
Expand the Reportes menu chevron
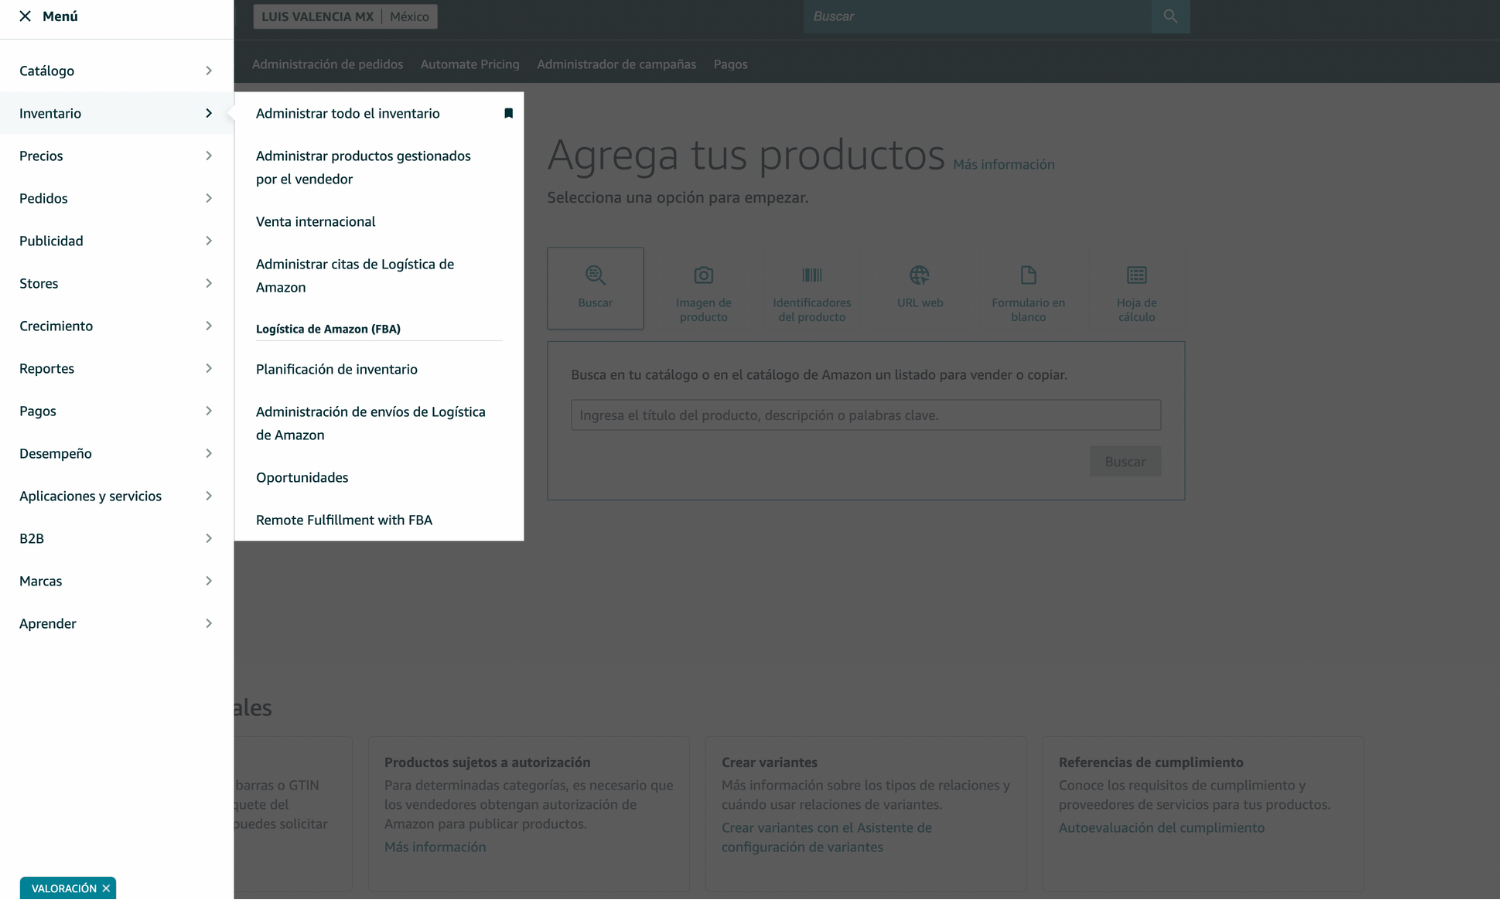208,368
